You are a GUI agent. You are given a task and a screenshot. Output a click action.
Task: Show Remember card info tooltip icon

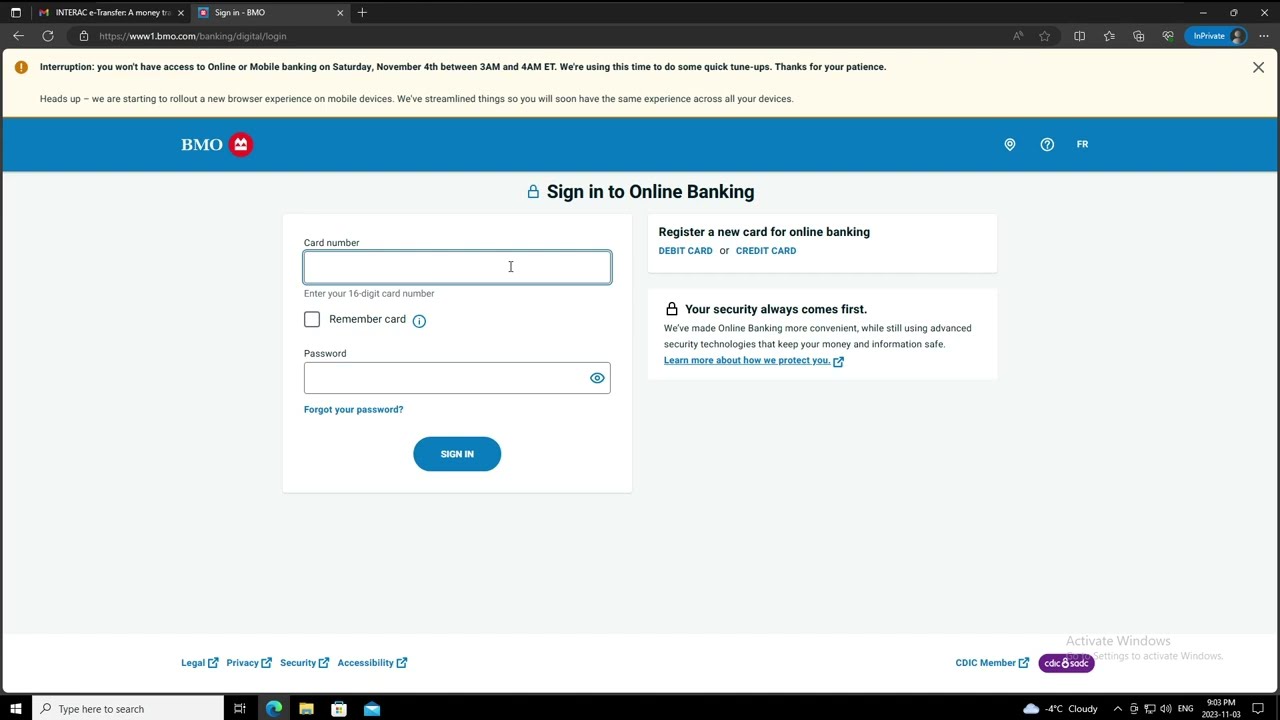click(x=419, y=321)
